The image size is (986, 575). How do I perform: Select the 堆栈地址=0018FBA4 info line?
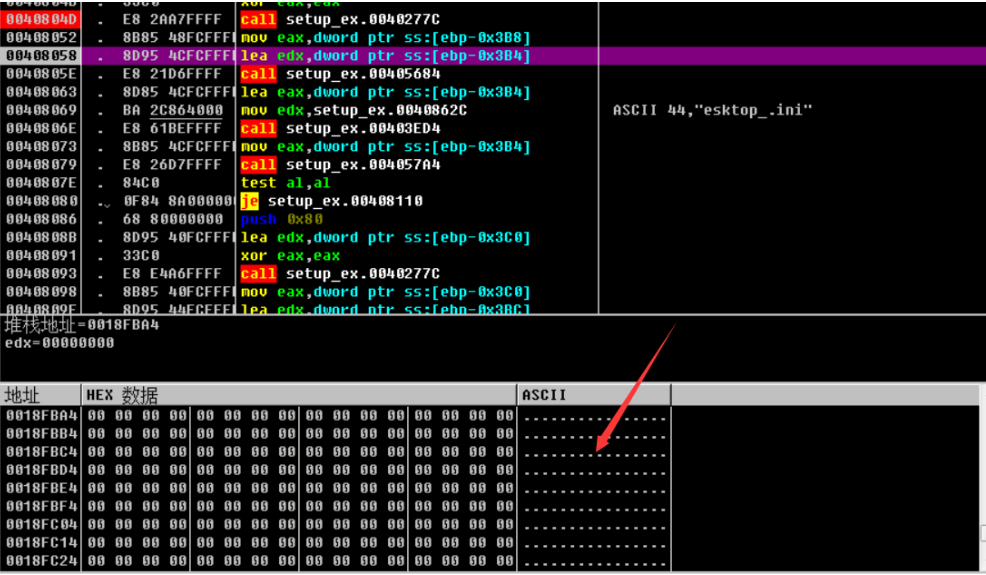pyautogui.click(x=82, y=325)
